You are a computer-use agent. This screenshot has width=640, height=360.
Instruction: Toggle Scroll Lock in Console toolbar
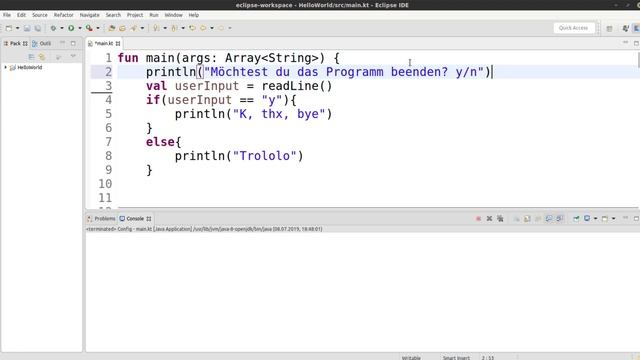pos(527,219)
